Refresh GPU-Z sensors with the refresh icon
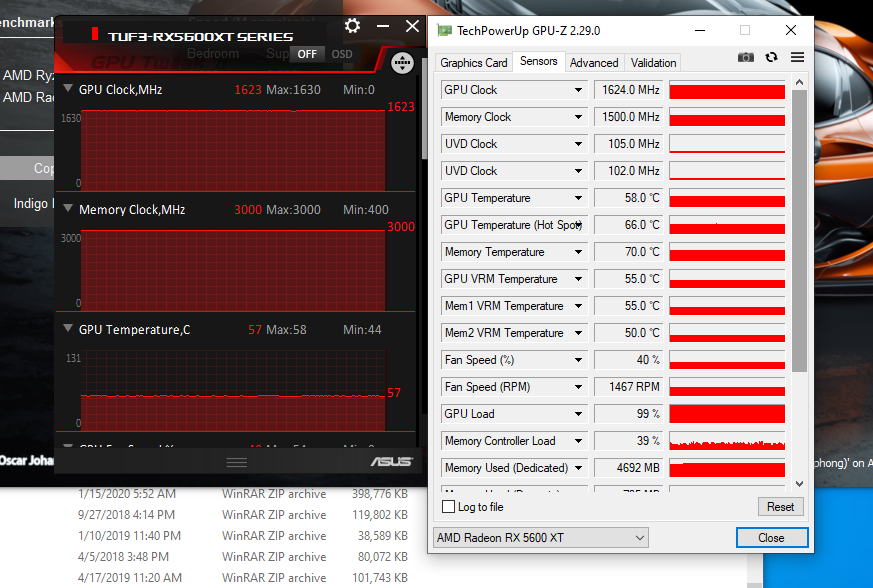This screenshot has width=873, height=588. click(771, 57)
